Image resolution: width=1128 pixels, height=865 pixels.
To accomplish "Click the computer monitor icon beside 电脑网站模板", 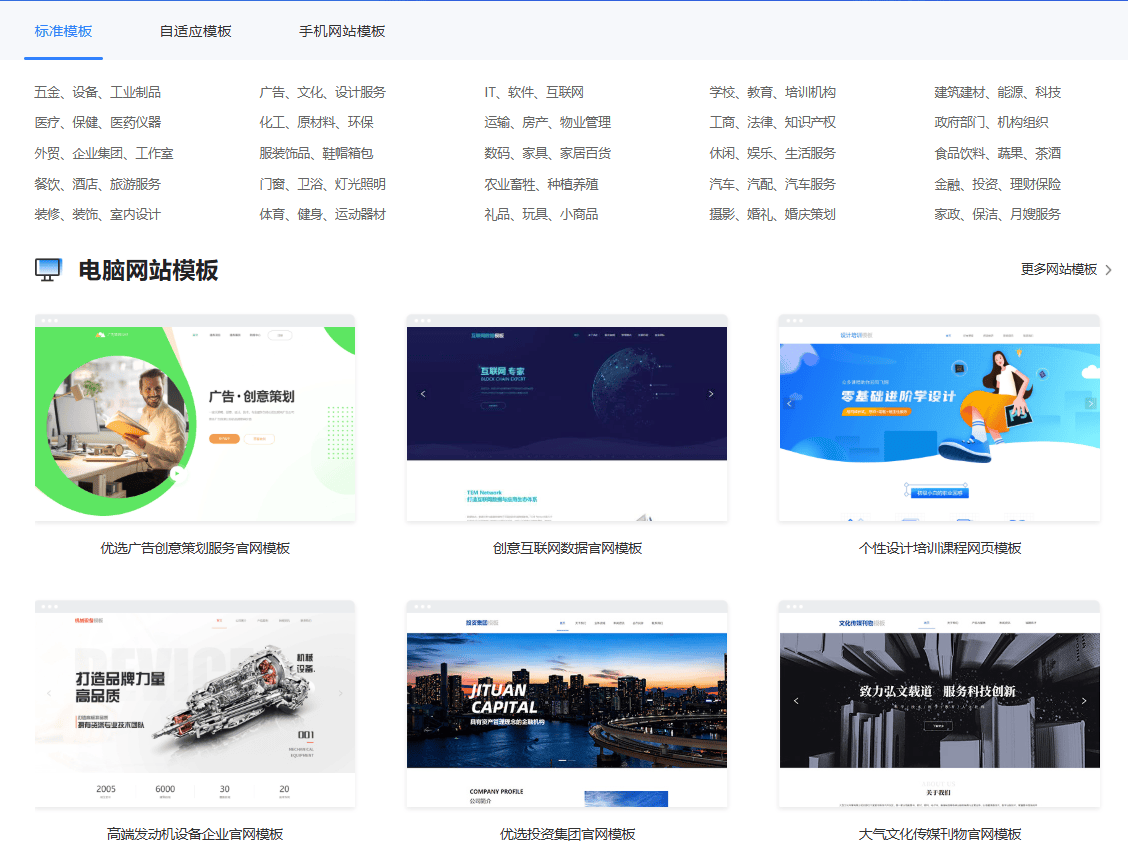I will [x=48, y=269].
